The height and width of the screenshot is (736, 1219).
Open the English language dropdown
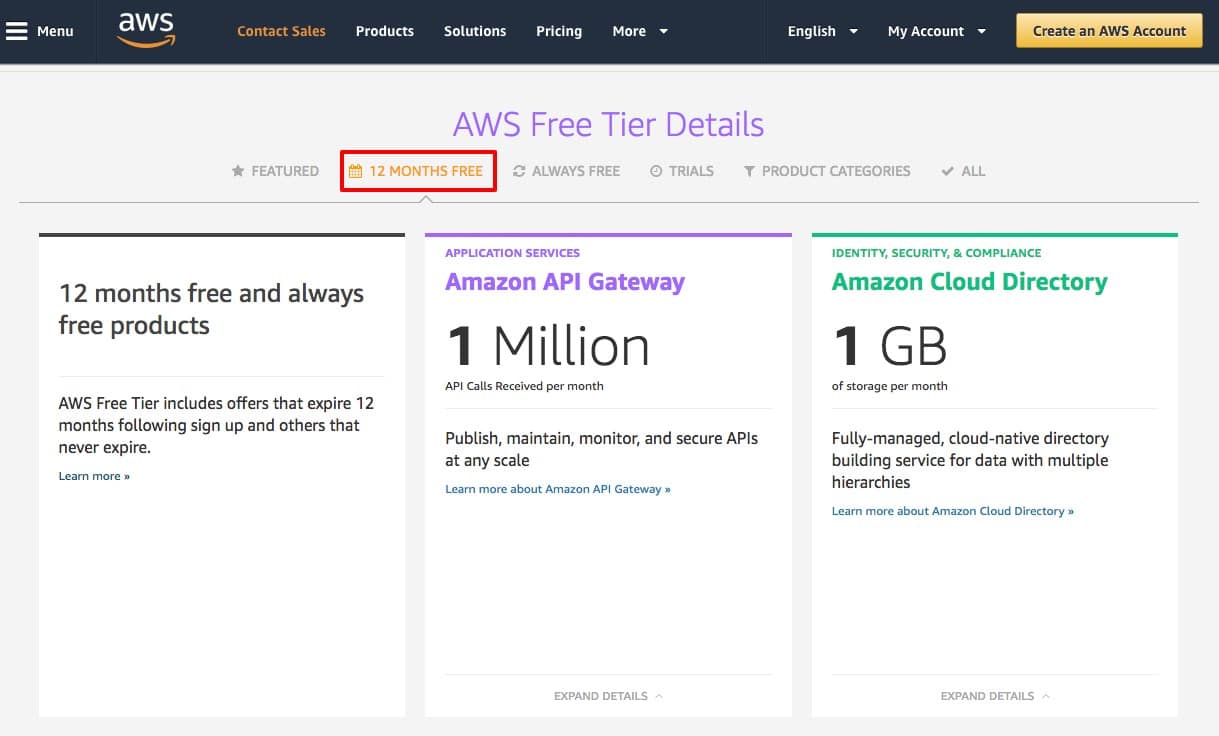(x=822, y=31)
